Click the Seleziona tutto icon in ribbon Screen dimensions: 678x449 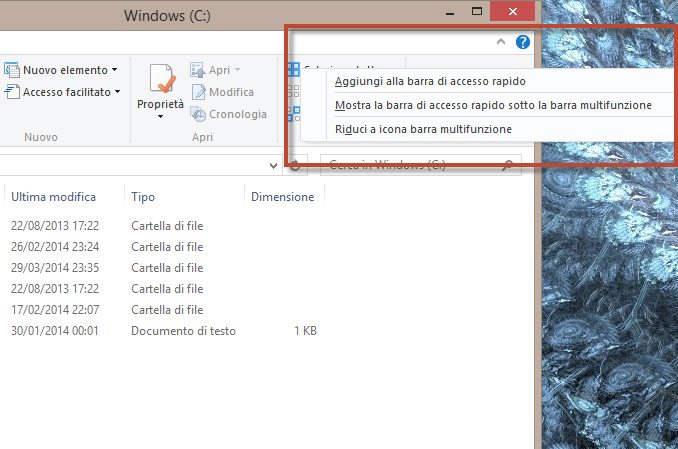[294, 70]
